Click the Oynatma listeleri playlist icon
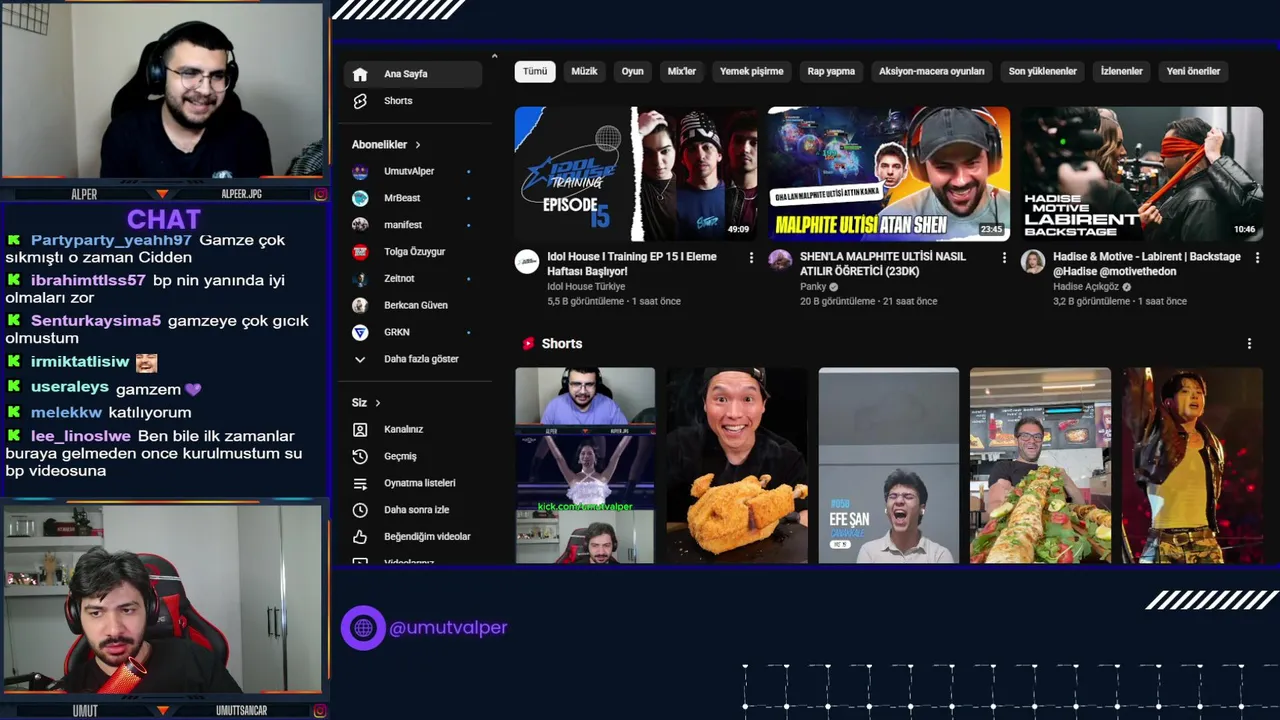Image resolution: width=1280 pixels, height=720 pixels. coord(360,483)
